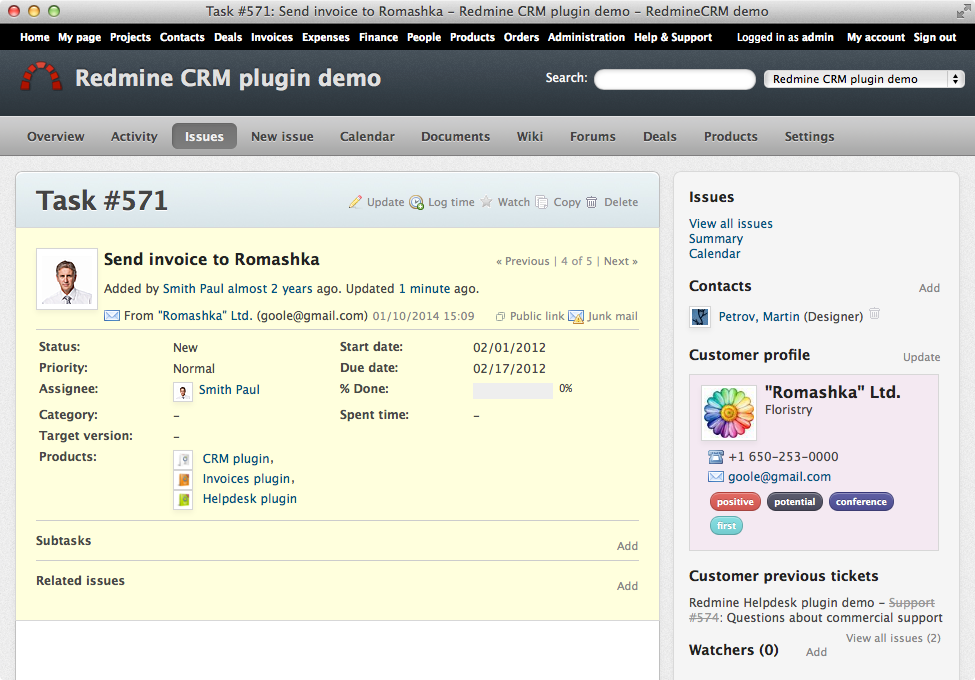The image size is (975, 680).
Task: Open the Wiki tab
Action: coord(530,137)
